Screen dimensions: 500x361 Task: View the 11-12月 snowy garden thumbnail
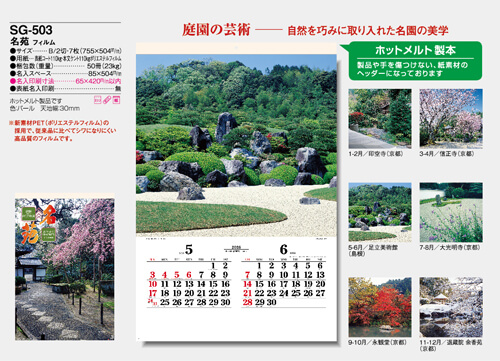(451, 307)
